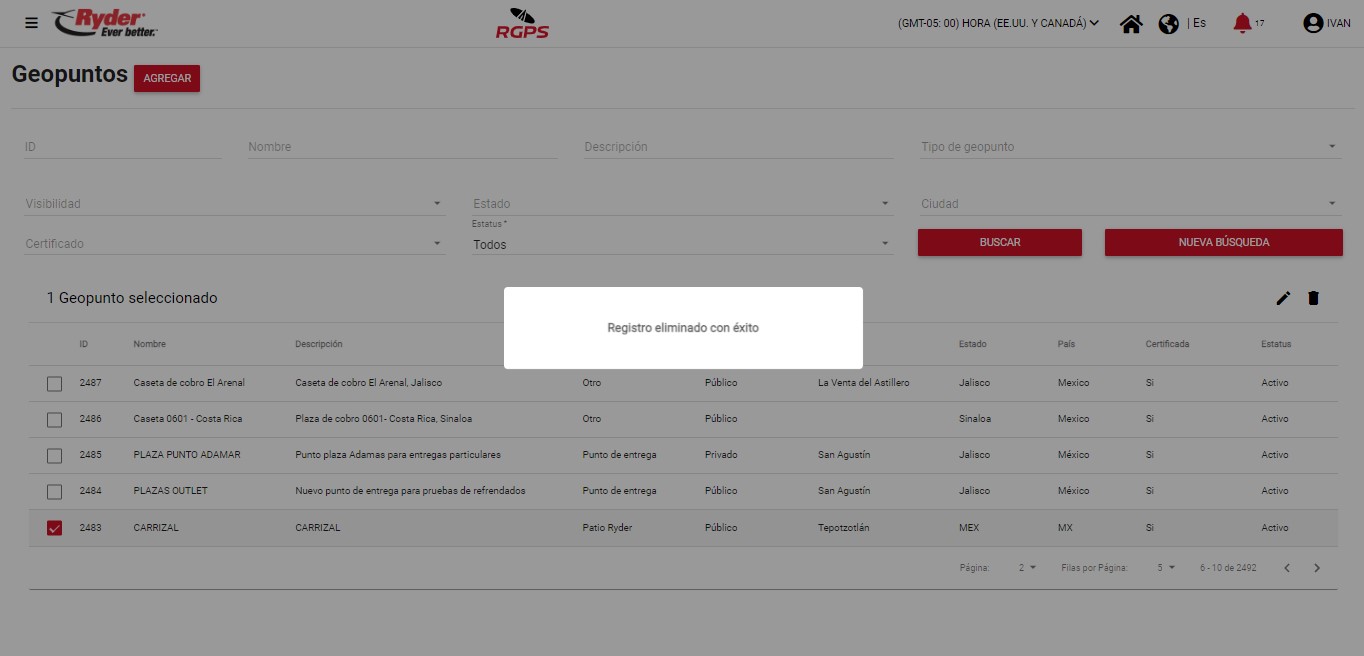
Task: Click the AGREGAR button
Action: coord(167,79)
